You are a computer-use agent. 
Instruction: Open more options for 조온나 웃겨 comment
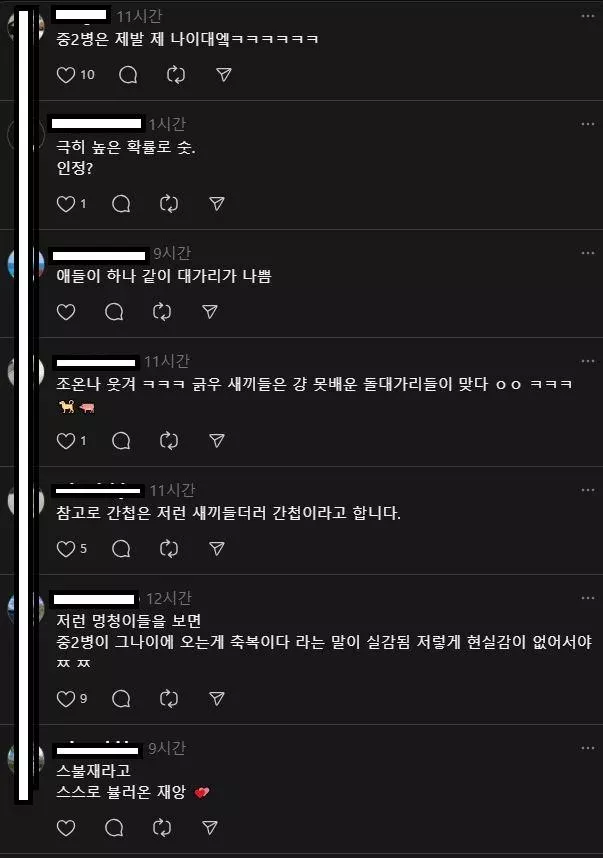(x=588, y=361)
